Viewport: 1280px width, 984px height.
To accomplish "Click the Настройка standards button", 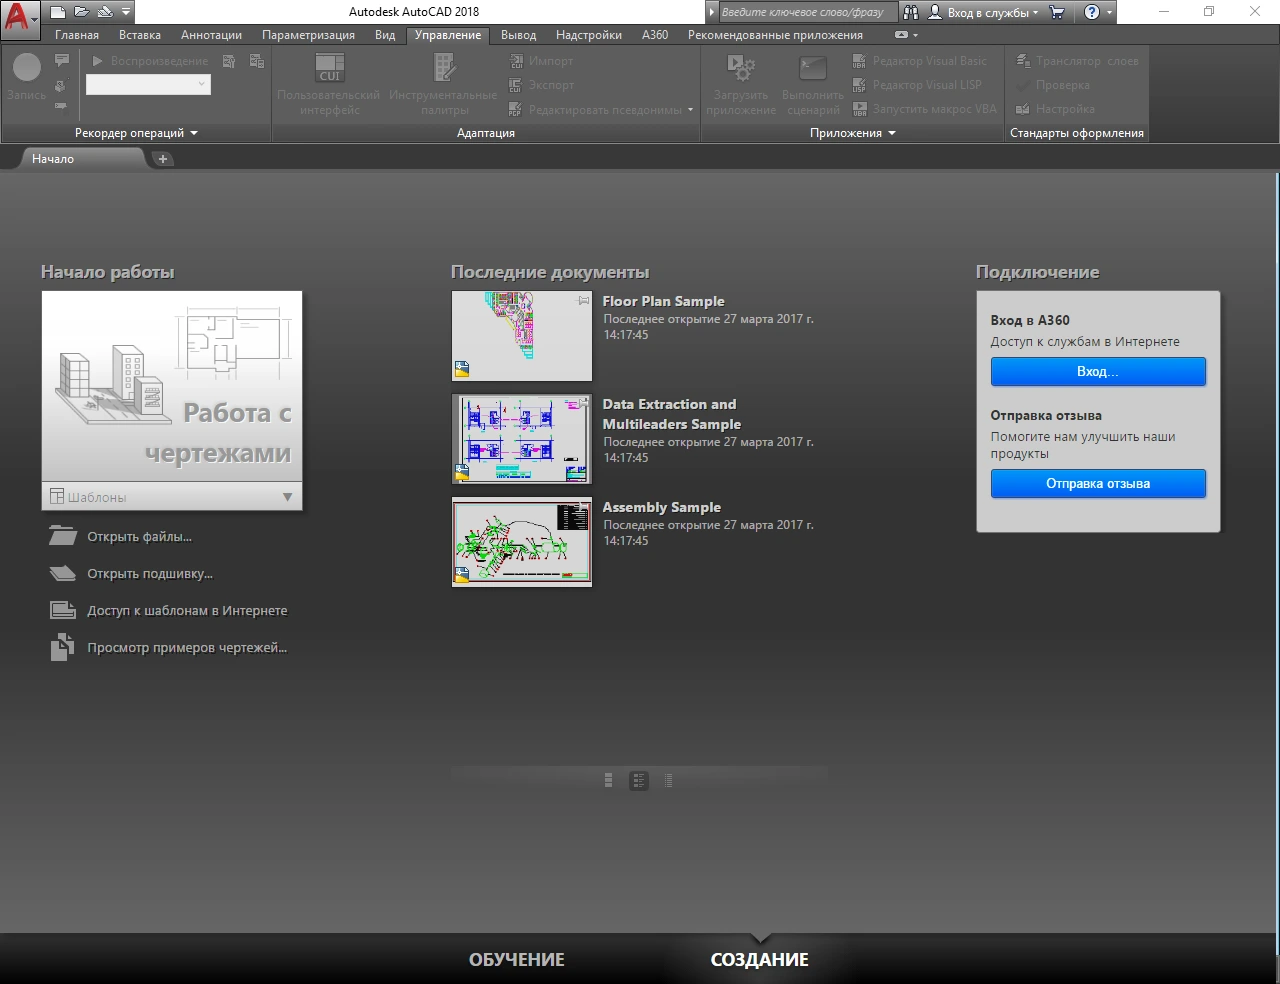I will (1055, 109).
